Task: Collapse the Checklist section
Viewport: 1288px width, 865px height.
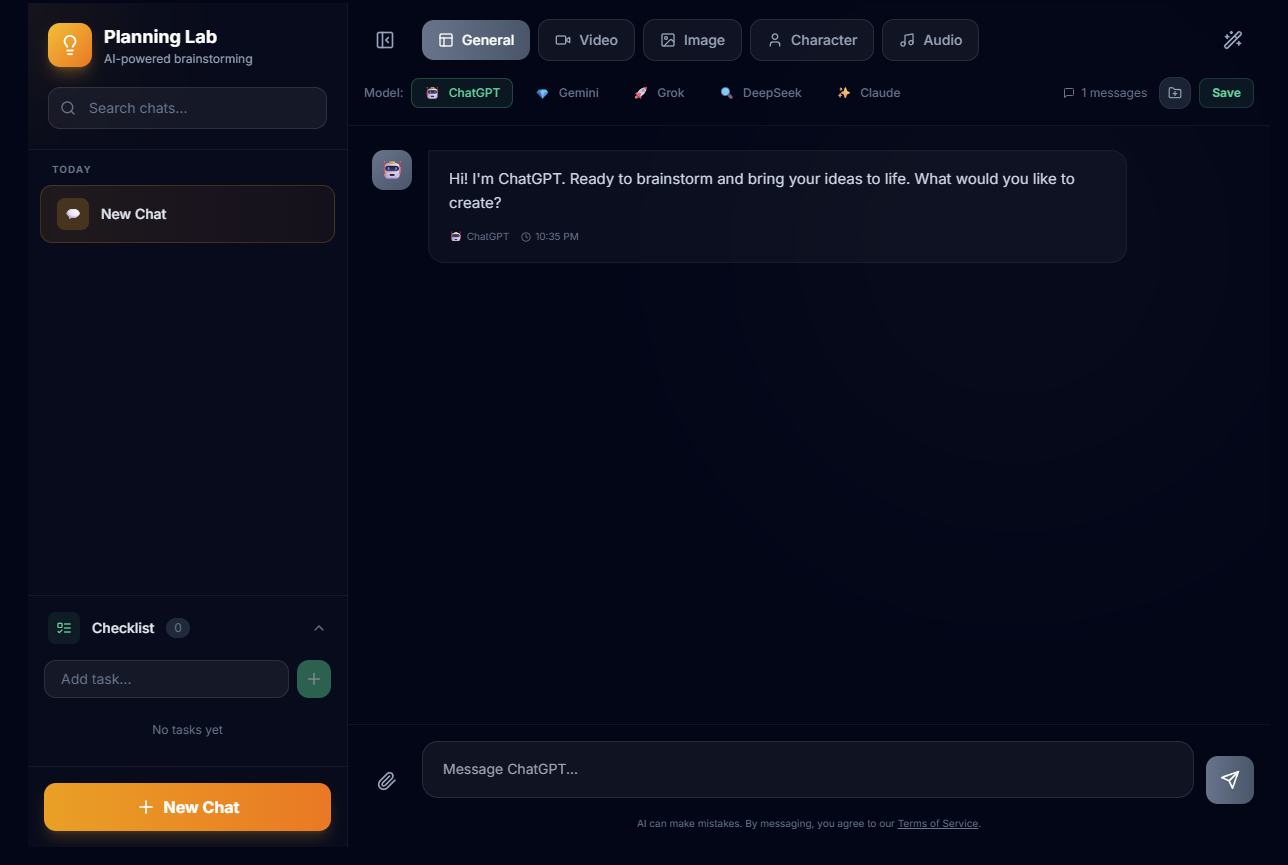Action: coord(318,628)
